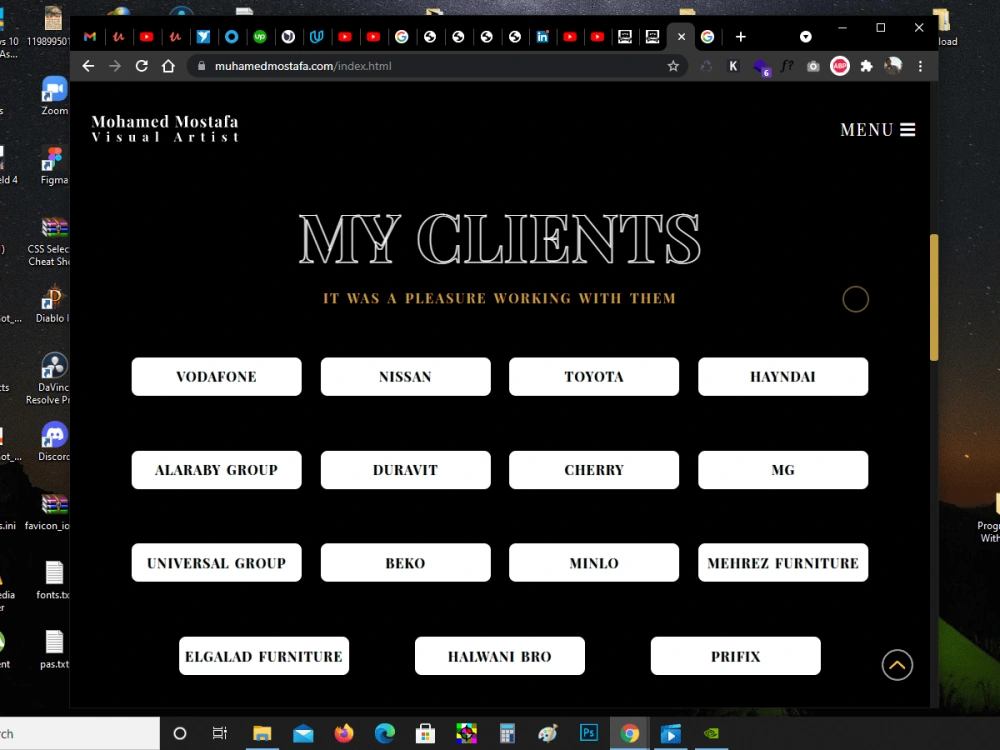
Task: Open Discord desktop shortcut
Action: coord(55,442)
